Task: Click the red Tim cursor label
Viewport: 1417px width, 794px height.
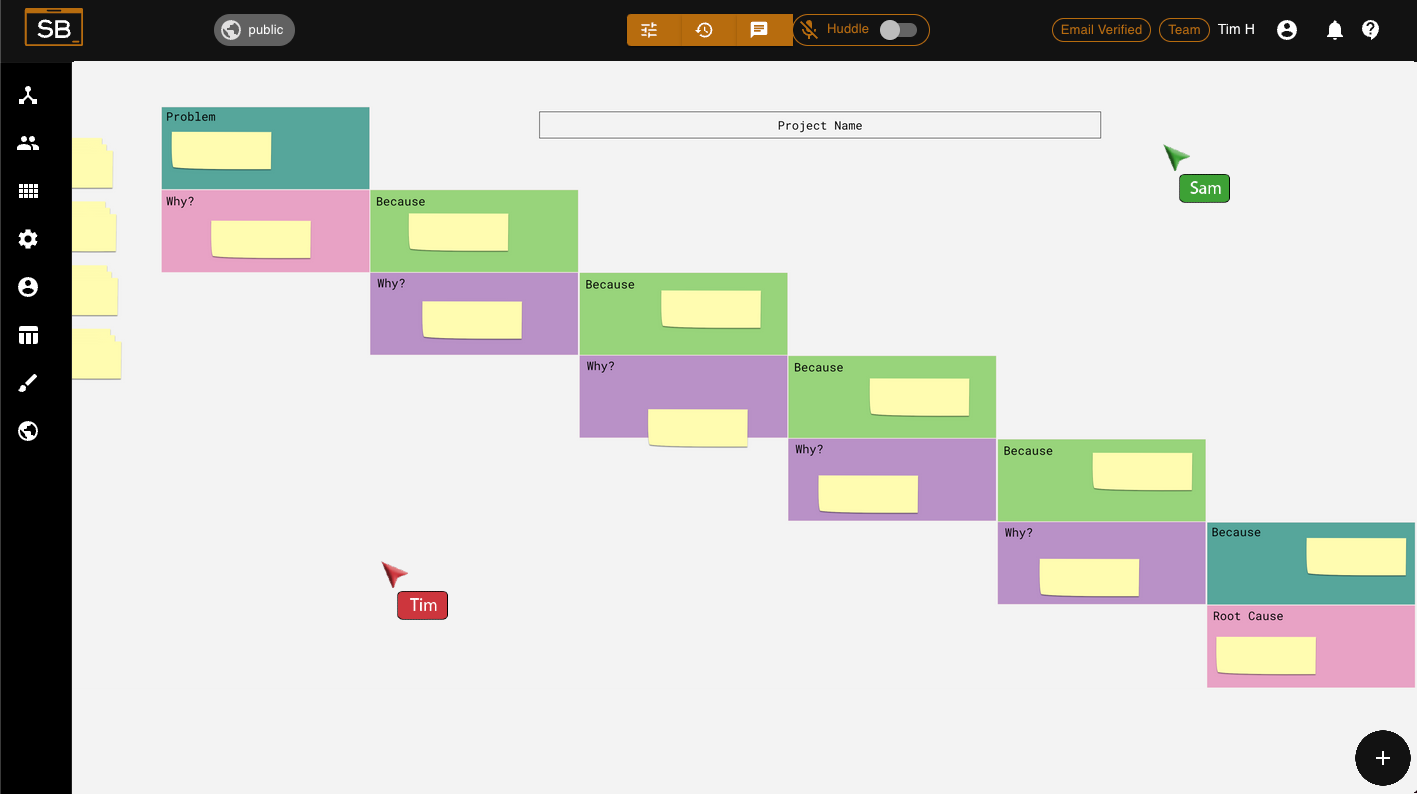Action: tap(422, 605)
